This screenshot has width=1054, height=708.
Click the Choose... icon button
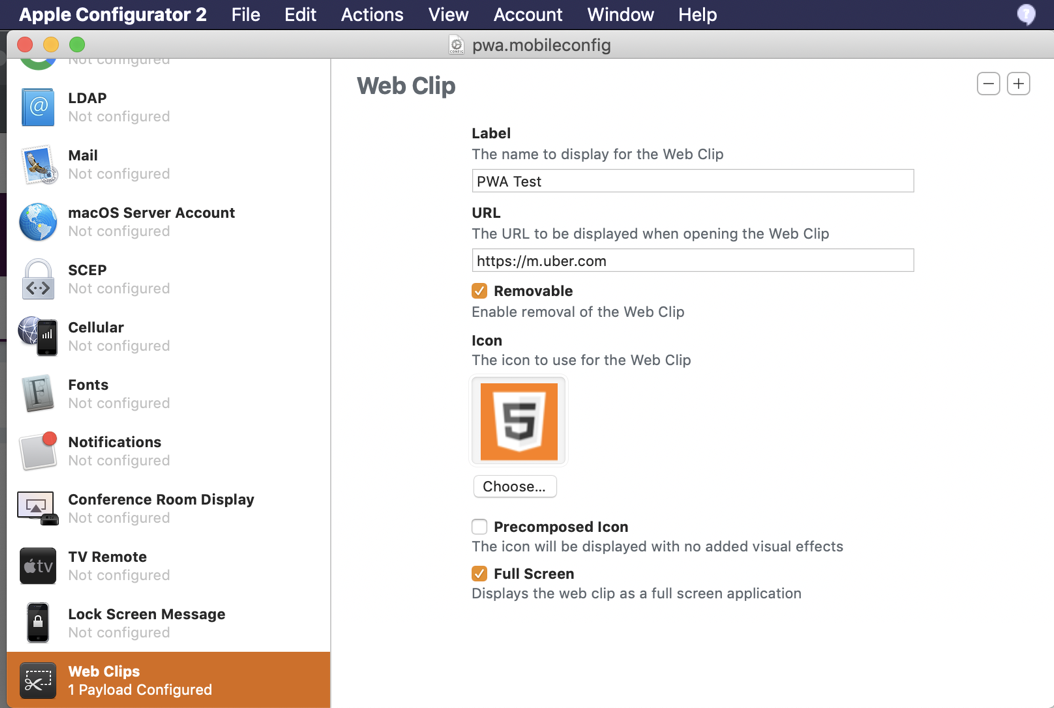[514, 487]
